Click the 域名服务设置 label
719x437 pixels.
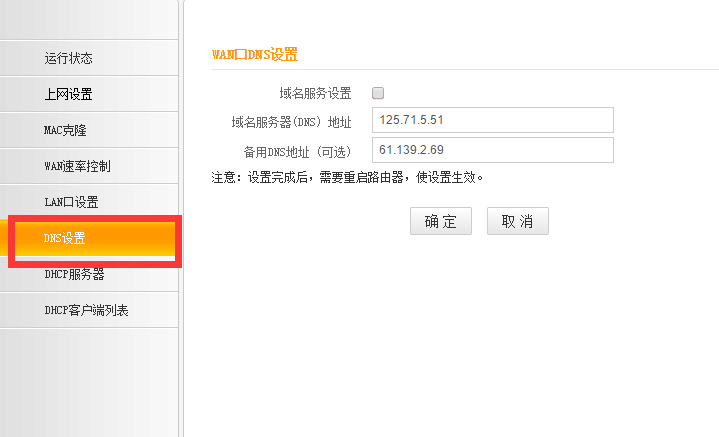click(x=315, y=94)
